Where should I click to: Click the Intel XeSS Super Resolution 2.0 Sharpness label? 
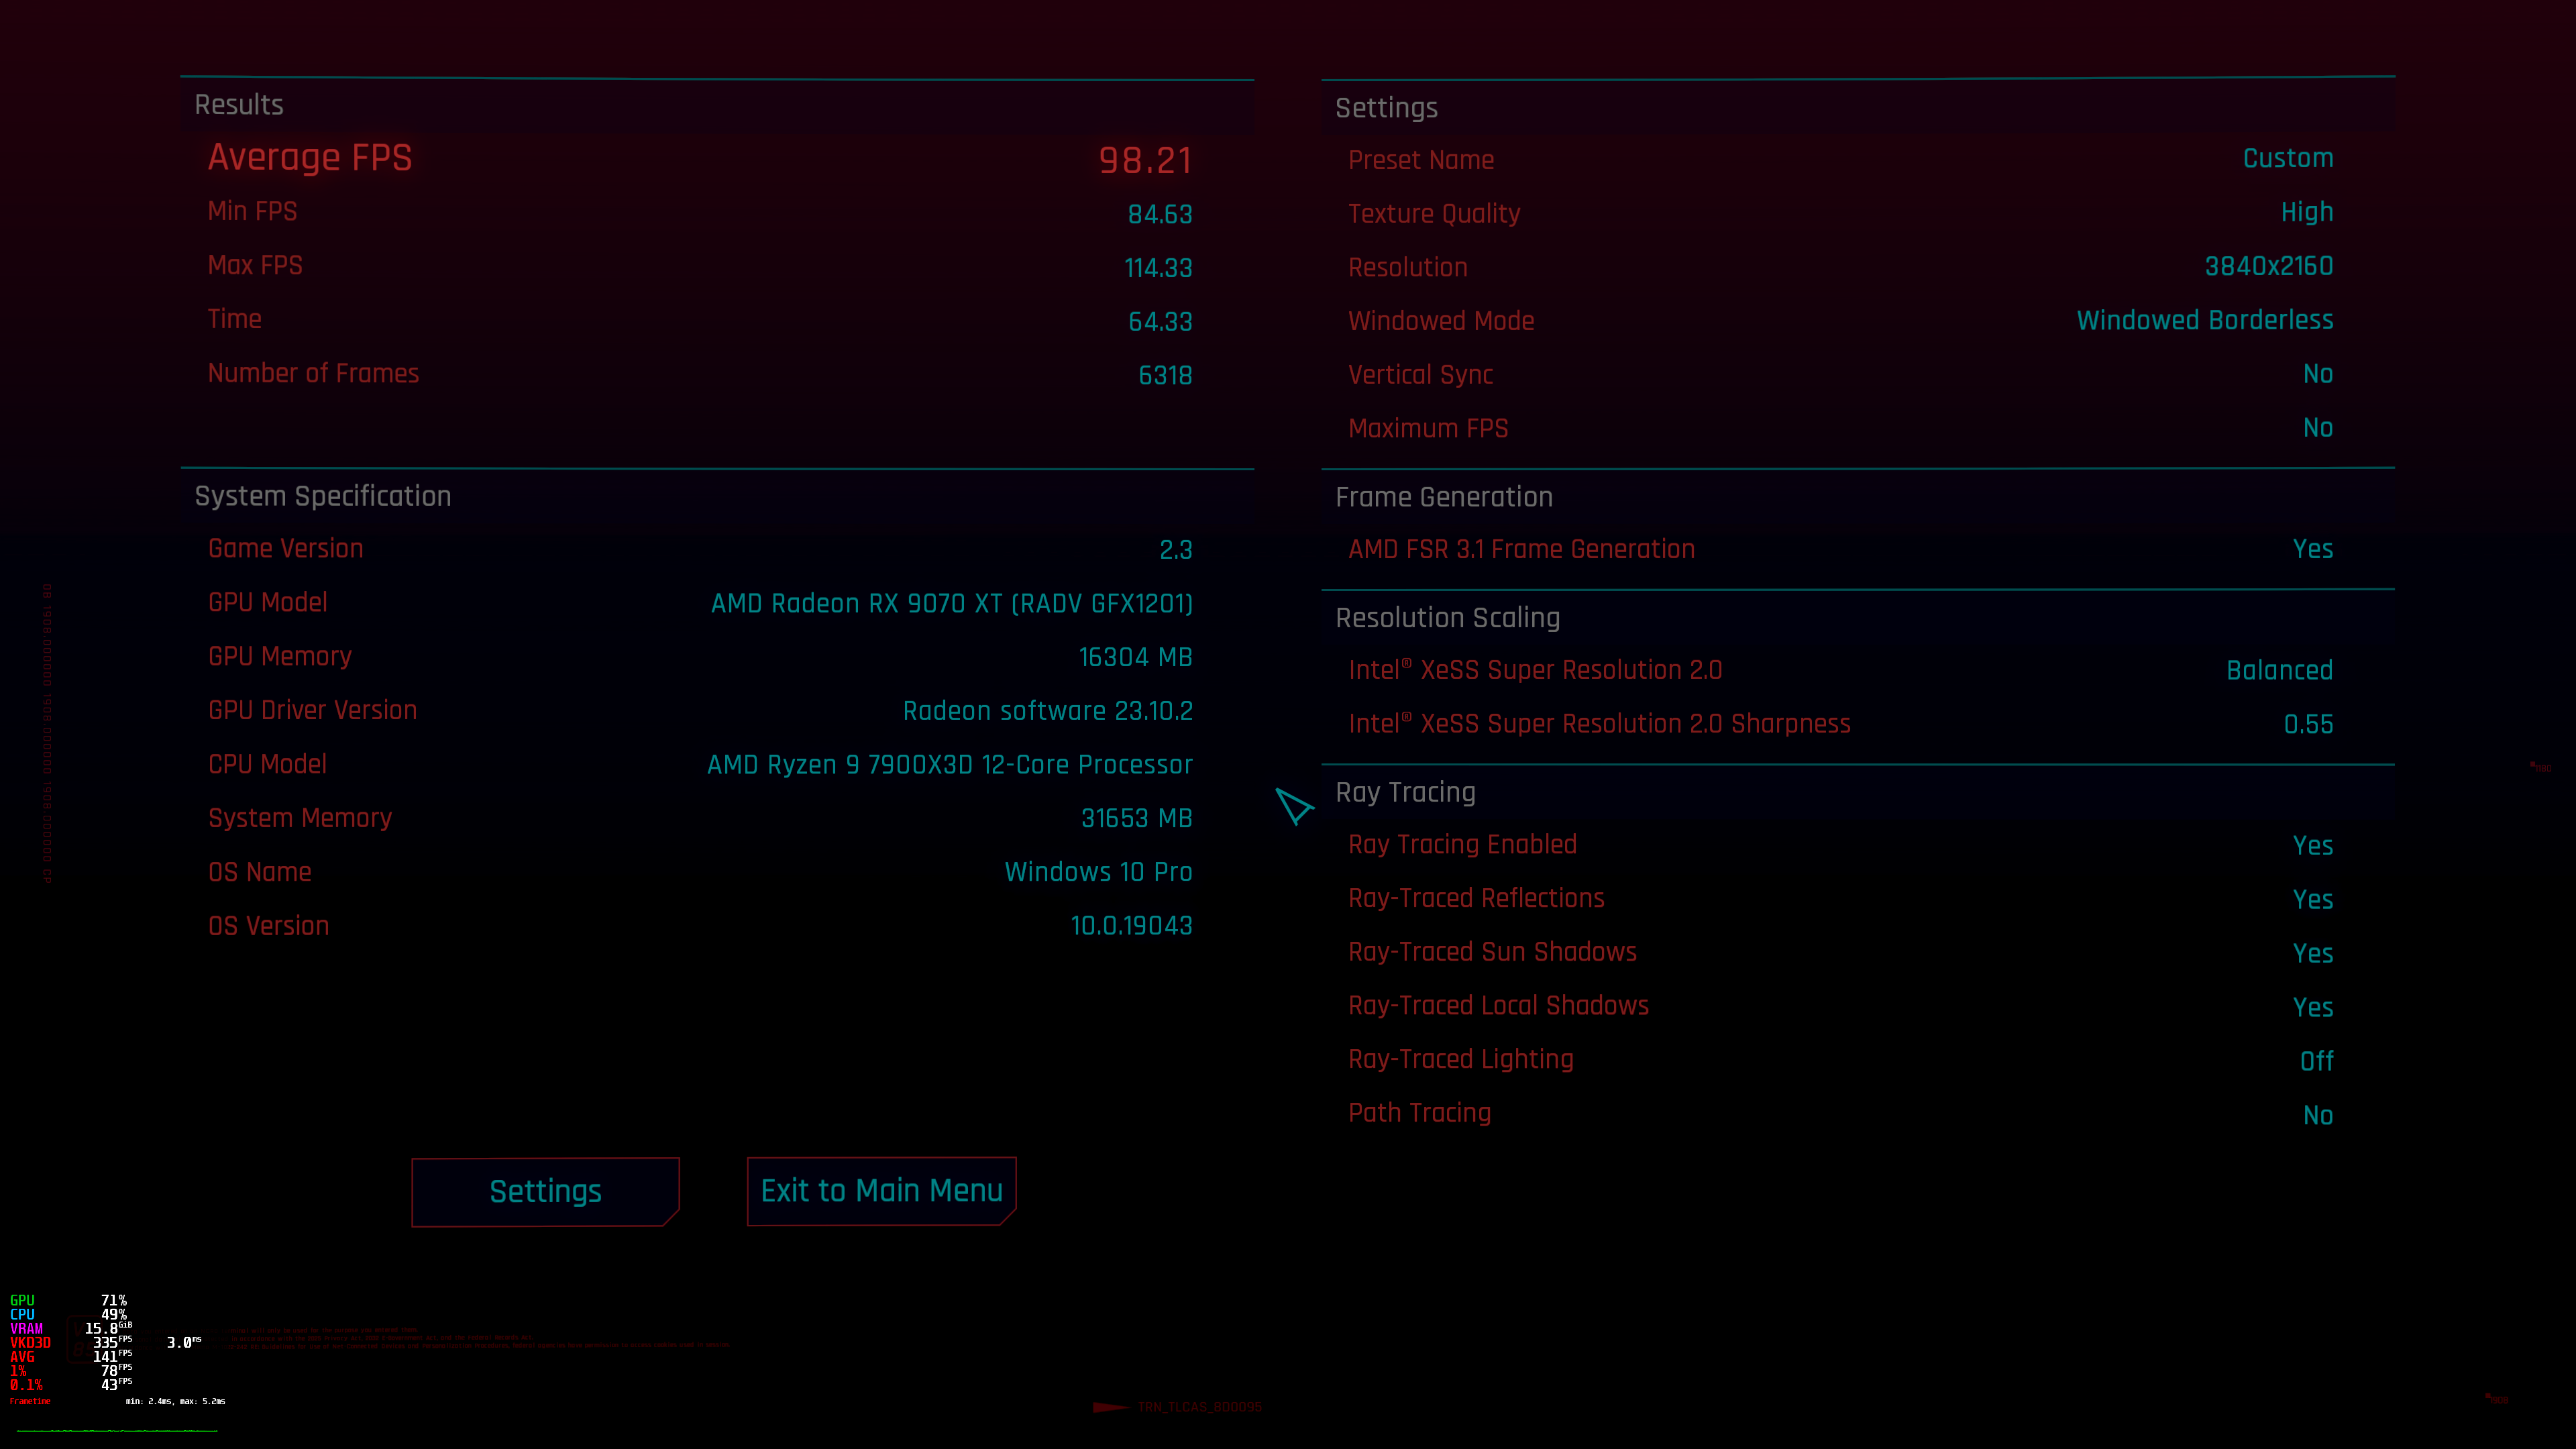(1599, 724)
